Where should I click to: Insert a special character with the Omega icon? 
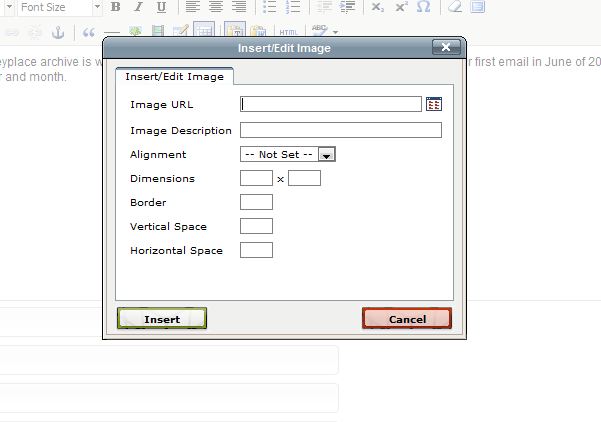click(423, 7)
